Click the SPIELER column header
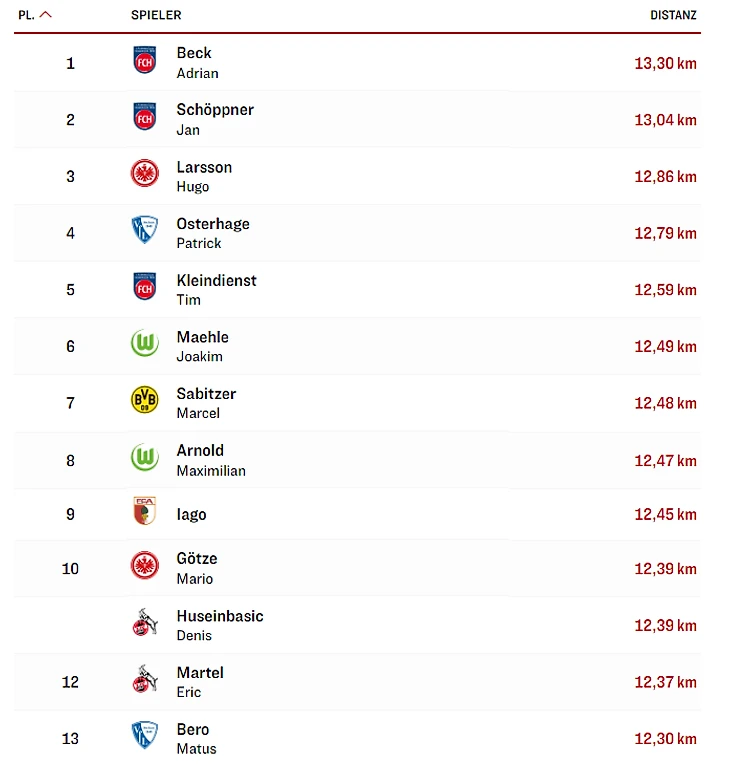This screenshot has width=730, height=764. point(156,15)
